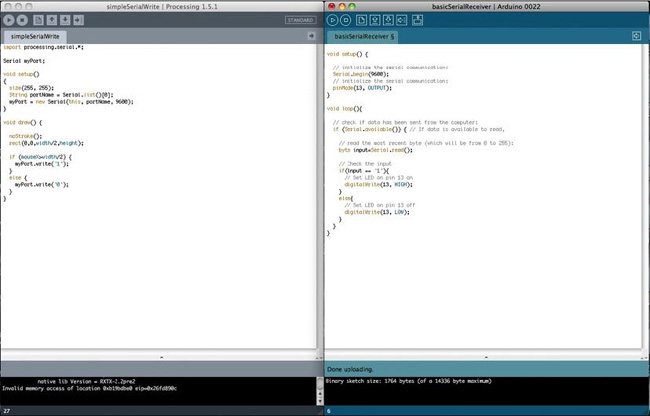Screen dimensions: 650x416
Task: Click the myPort.write('0'); line
Action: coord(42,185)
